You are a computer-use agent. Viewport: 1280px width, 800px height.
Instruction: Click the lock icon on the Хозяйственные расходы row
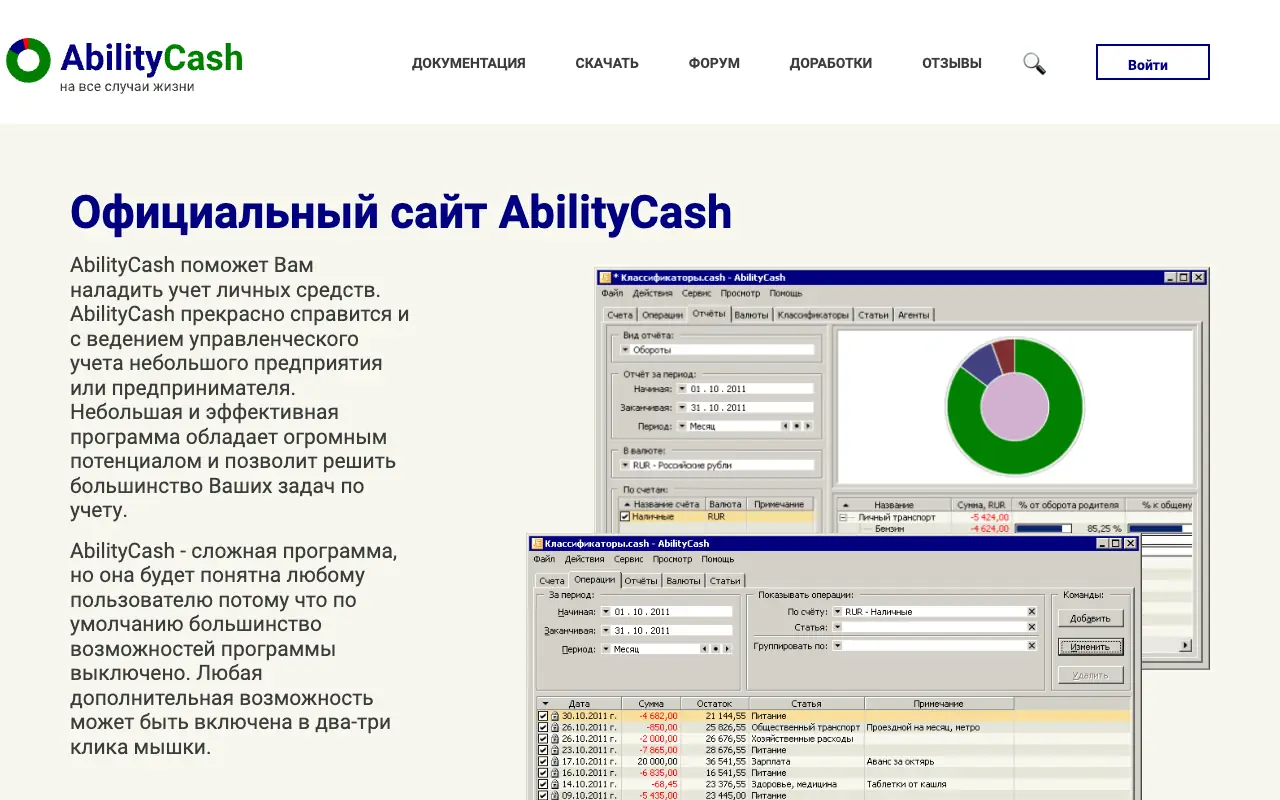[555, 738]
